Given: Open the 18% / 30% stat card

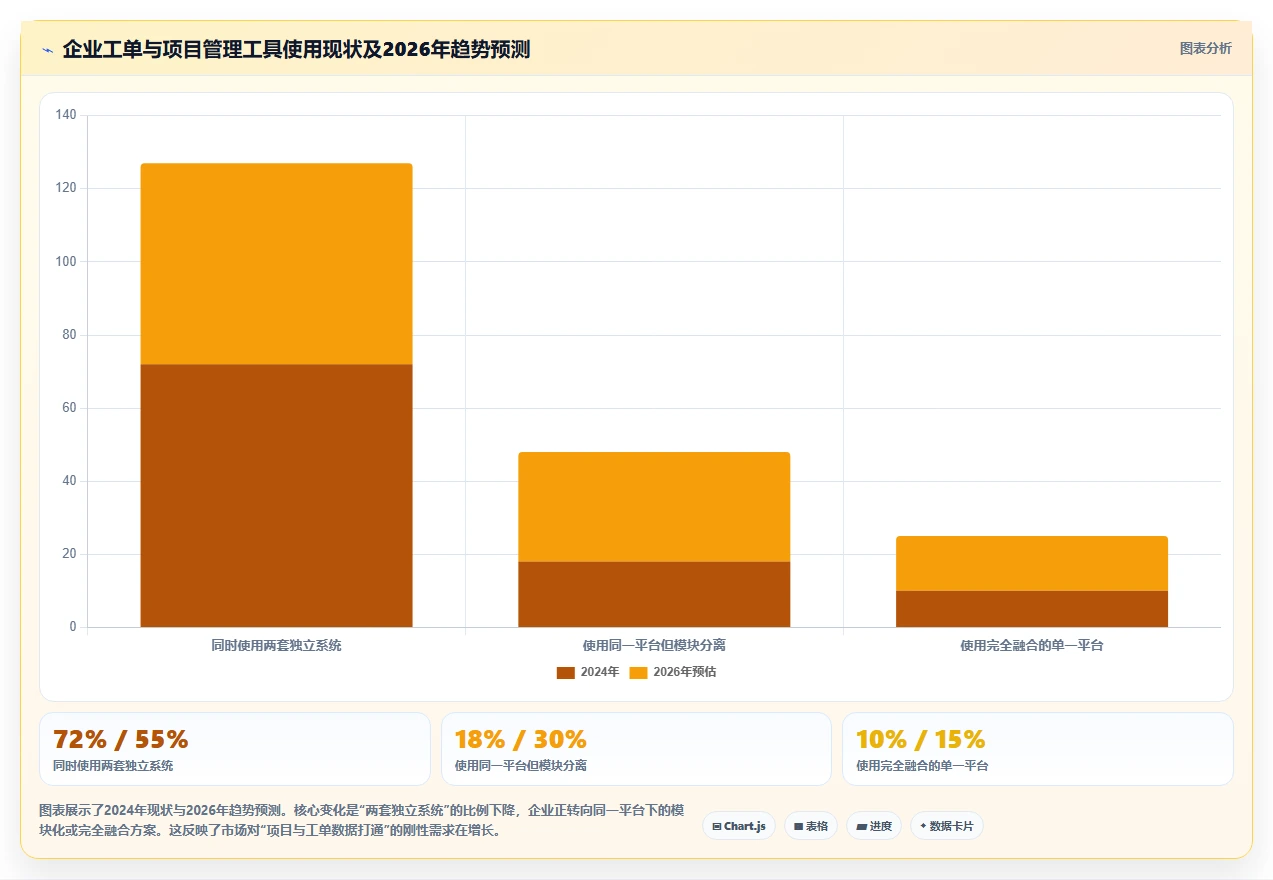Looking at the screenshot, I should pyautogui.click(x=636, y=749).
